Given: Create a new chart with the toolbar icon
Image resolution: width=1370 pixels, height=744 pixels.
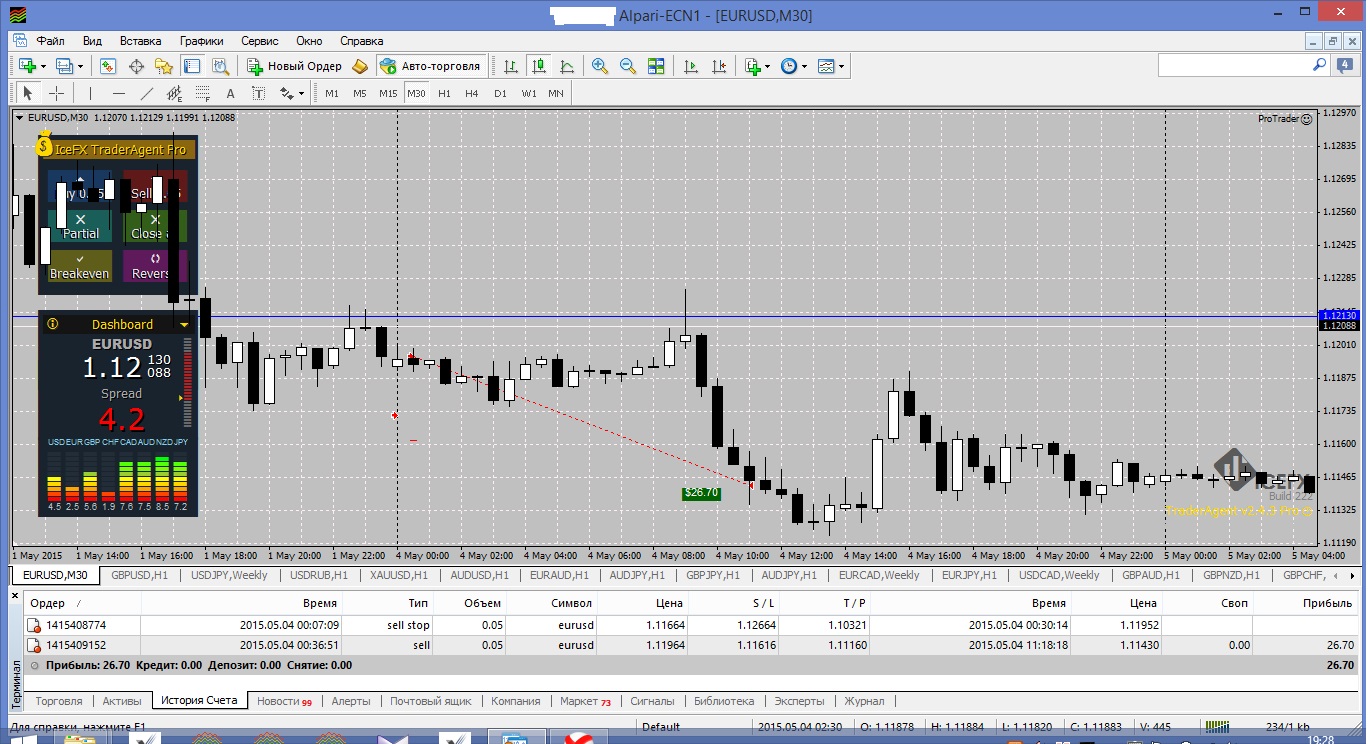Looking at the screenshot, I should [26, 66].
